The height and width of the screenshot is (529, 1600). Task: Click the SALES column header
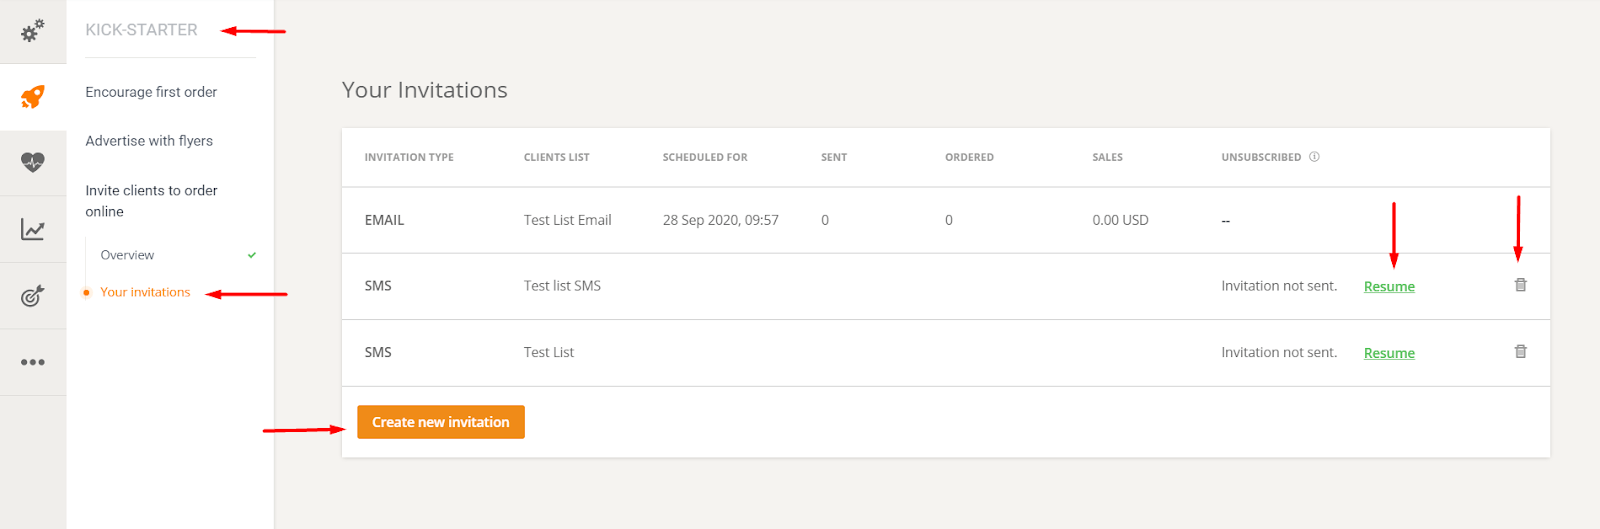pyautogui.click(x=1107, y=157)
